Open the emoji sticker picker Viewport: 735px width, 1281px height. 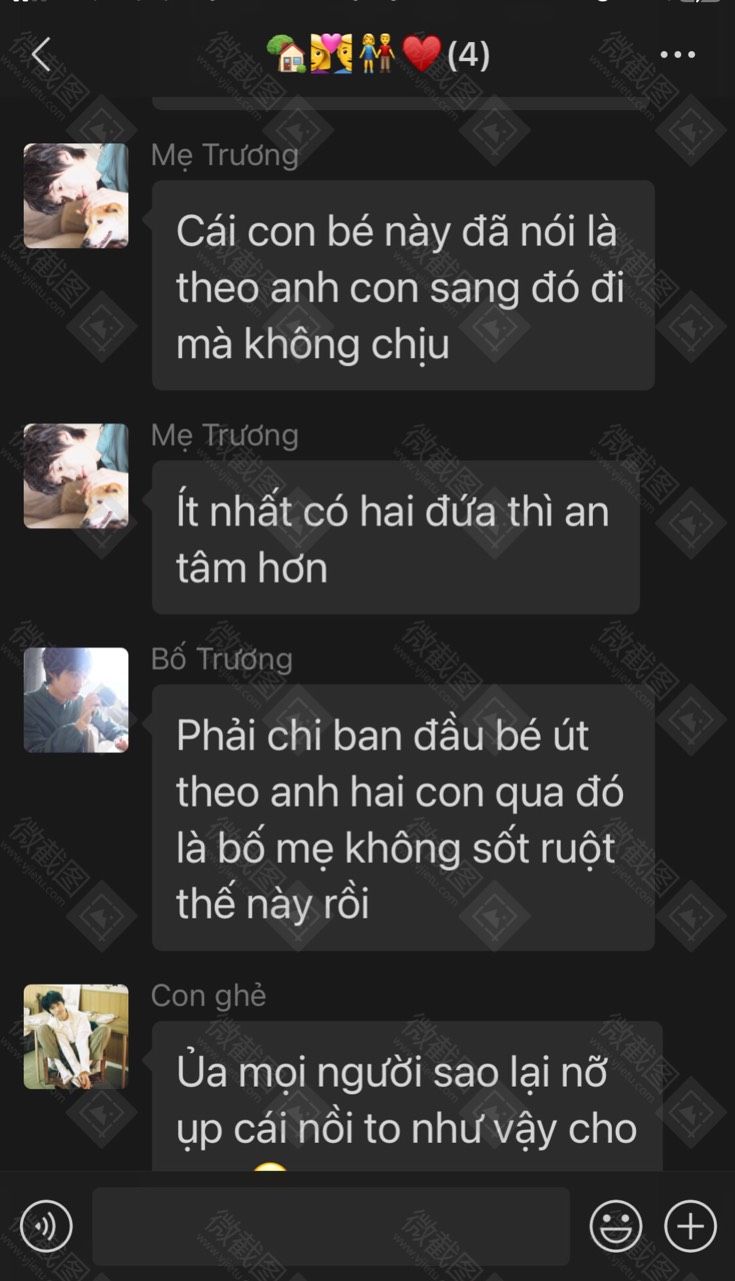click(615, 1226)
